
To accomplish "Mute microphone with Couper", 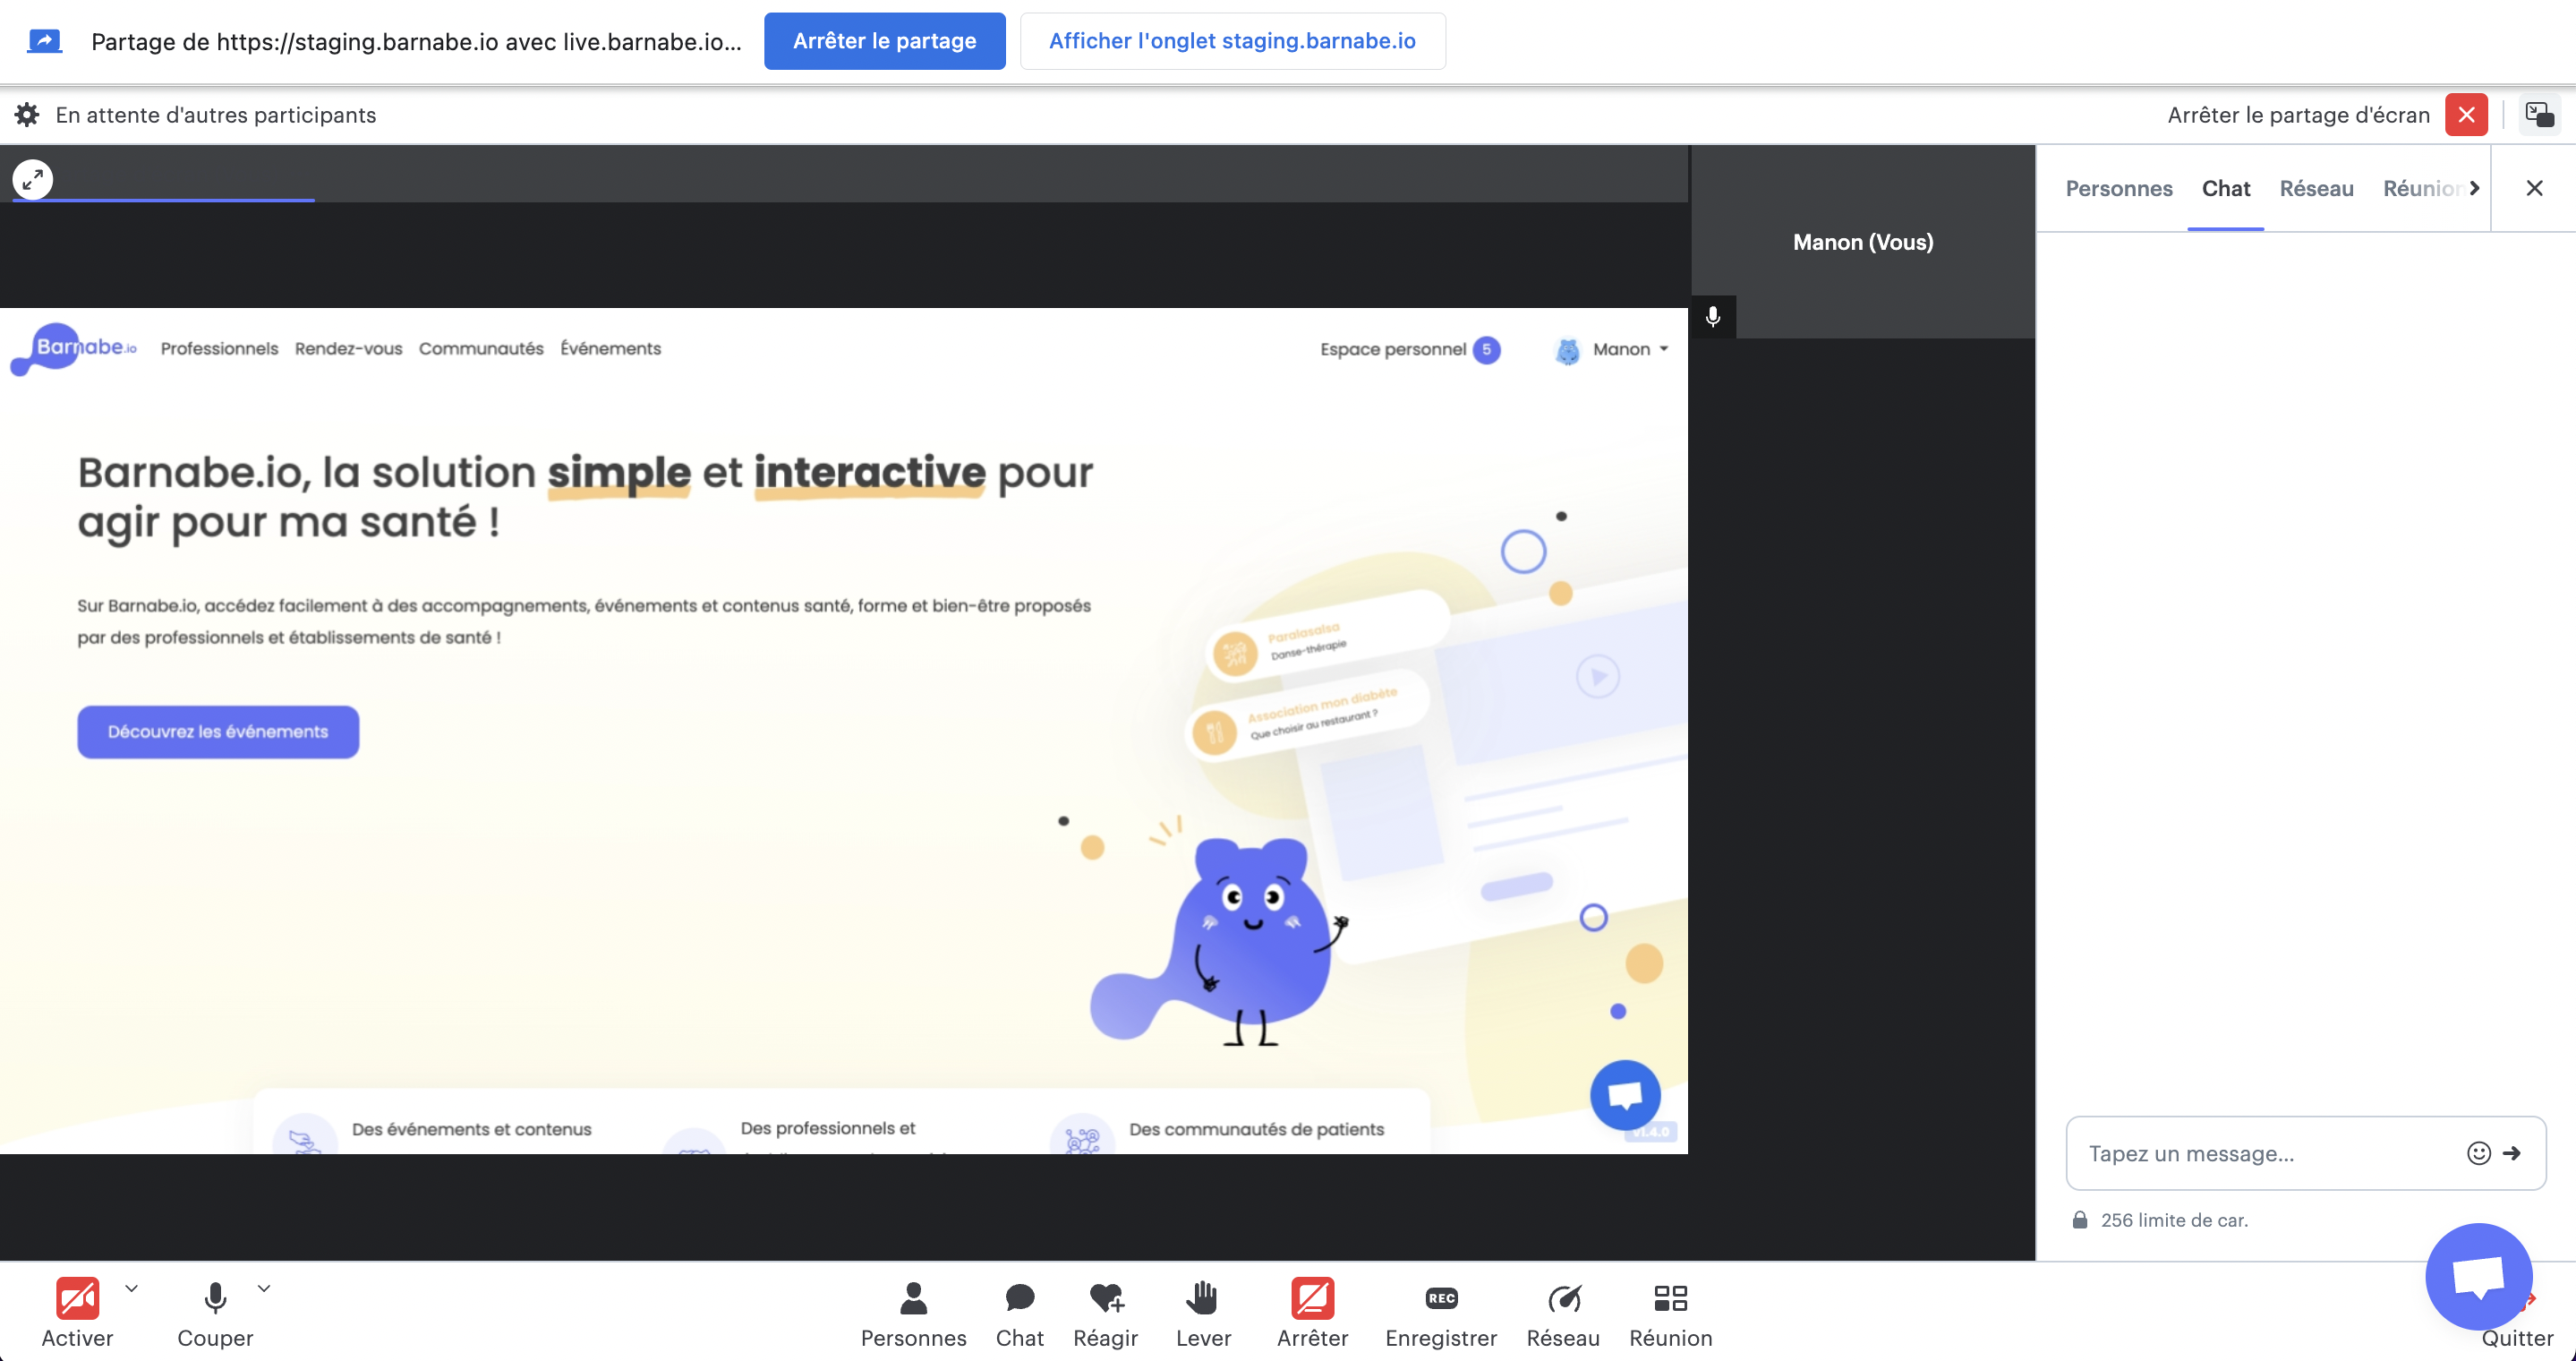I will [215, 1312].
